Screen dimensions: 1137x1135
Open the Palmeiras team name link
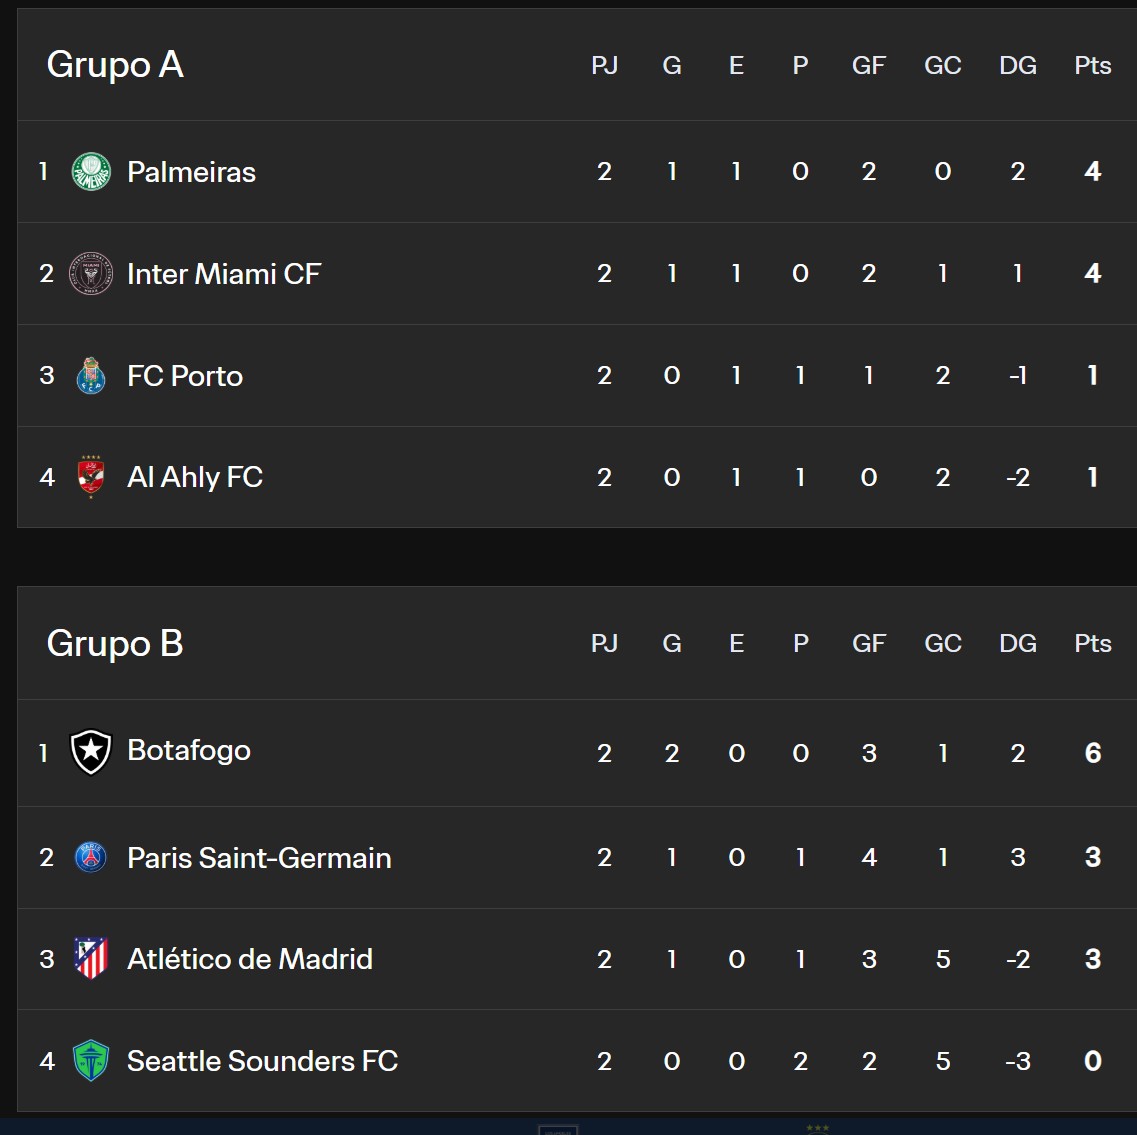pos(191,172)
